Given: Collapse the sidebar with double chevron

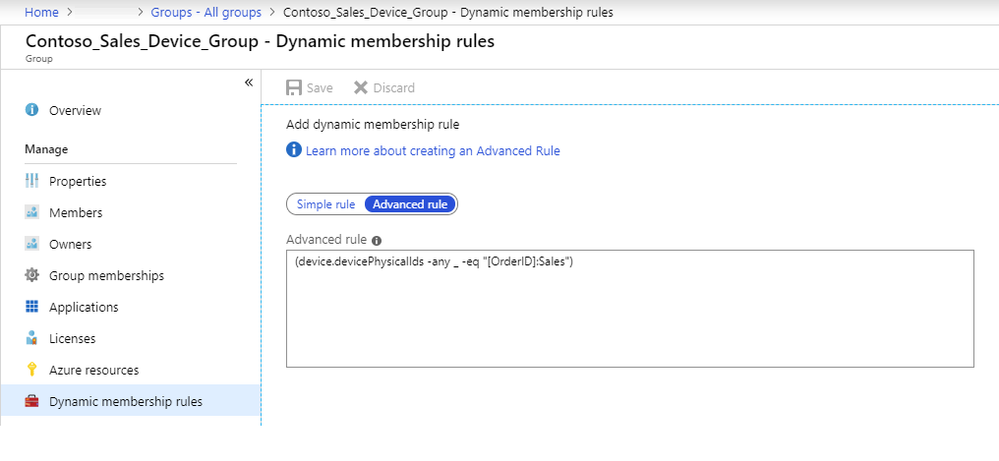Looking at the screenshot, I should pos(248,83).
